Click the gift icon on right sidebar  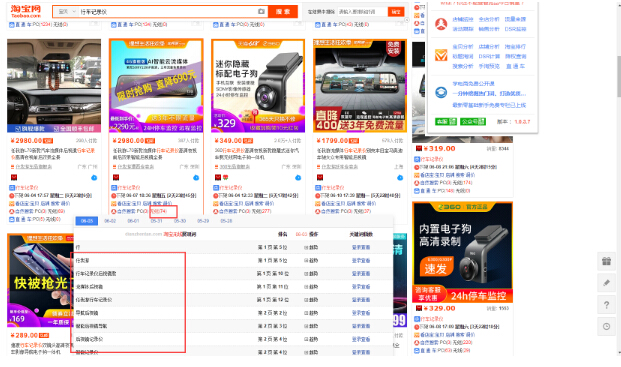(606, 261)
